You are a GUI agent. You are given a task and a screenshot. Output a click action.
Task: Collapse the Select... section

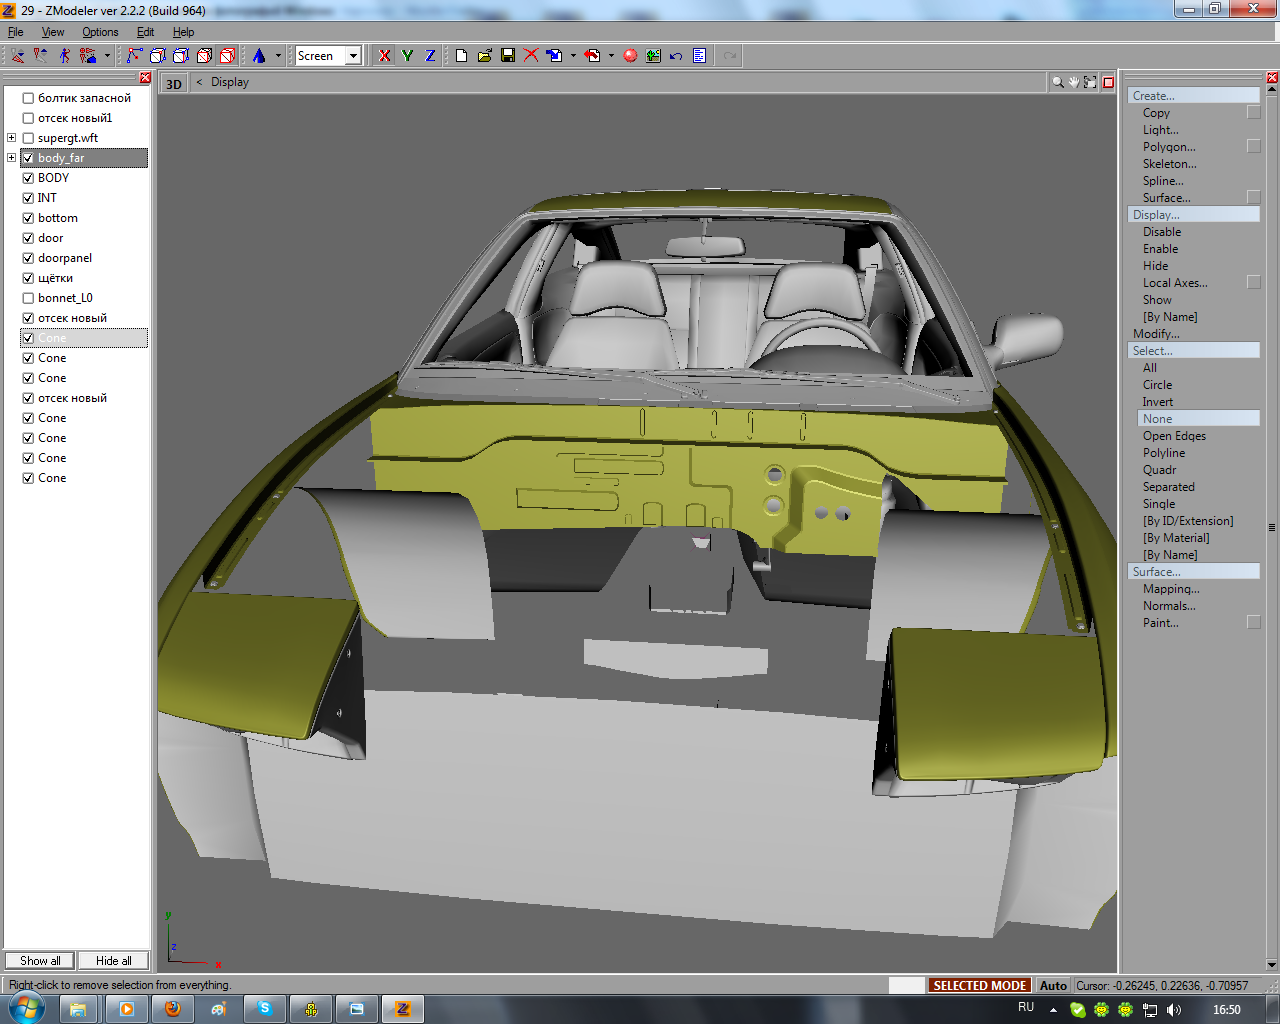(x=1194, y=351)
